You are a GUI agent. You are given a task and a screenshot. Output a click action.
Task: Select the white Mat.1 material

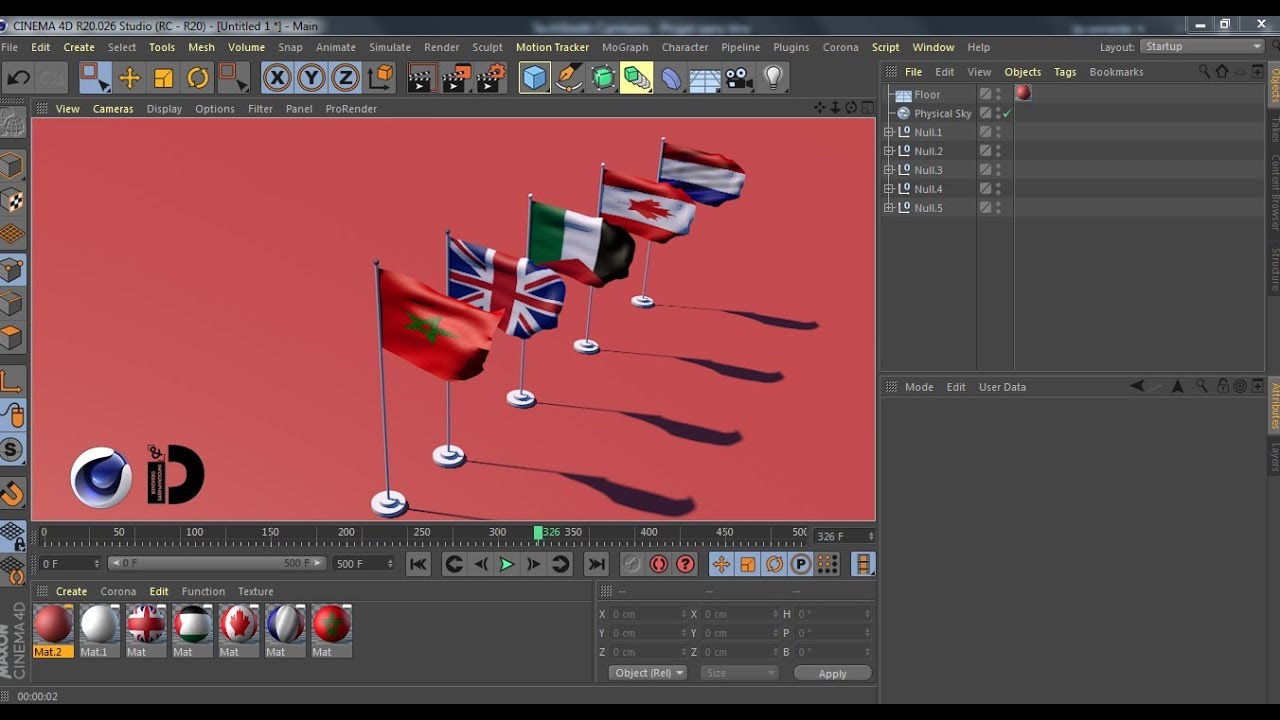point(99,630)
